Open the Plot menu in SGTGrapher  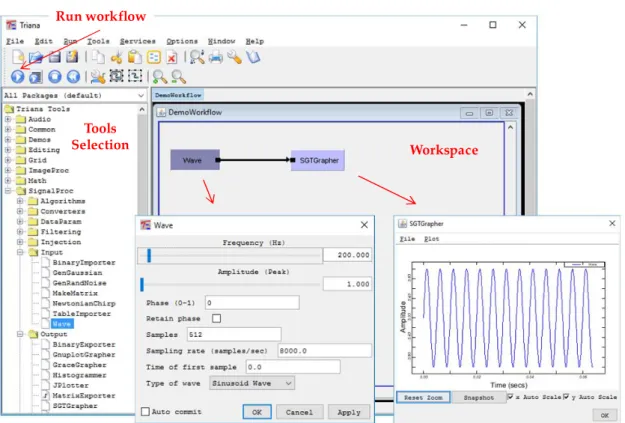[431, 239]
